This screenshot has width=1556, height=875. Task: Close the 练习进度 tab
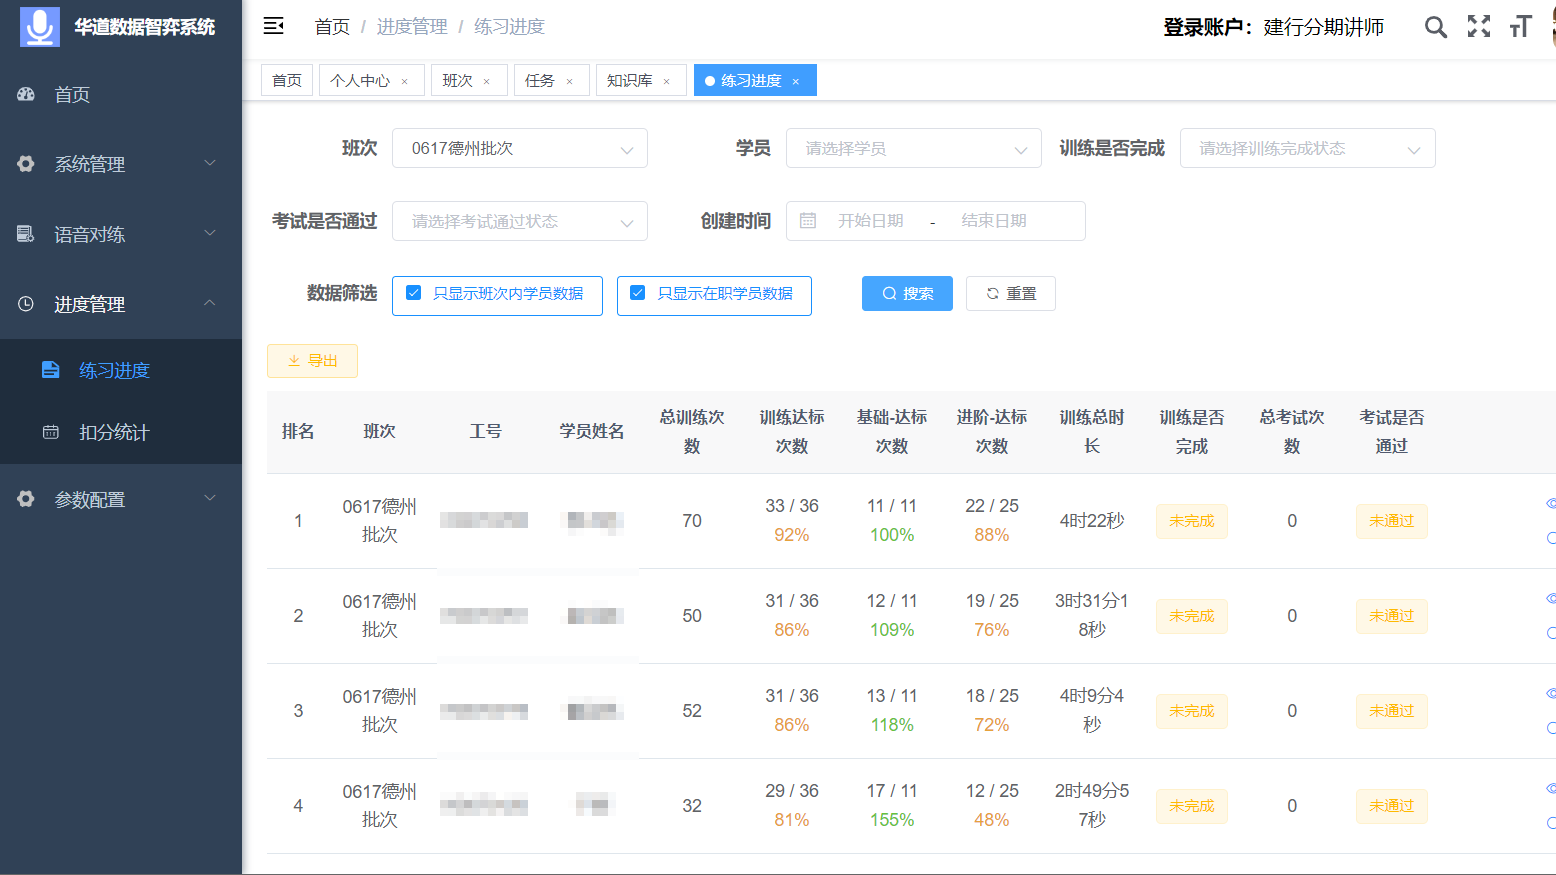[795, 82]
